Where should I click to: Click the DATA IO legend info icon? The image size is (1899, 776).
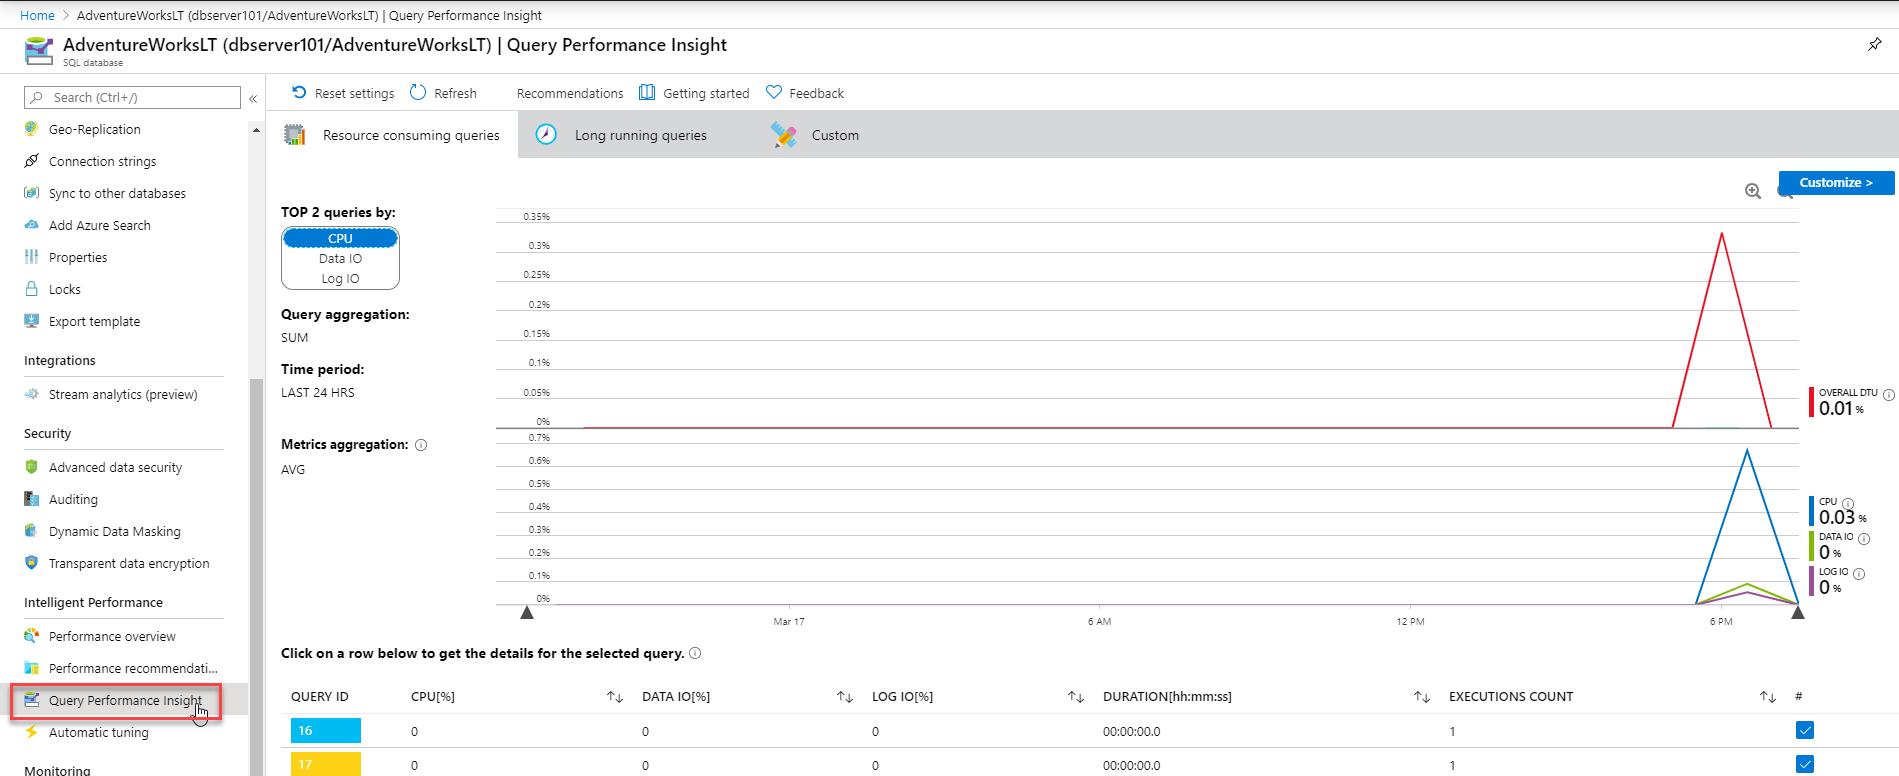[1864, 539]
